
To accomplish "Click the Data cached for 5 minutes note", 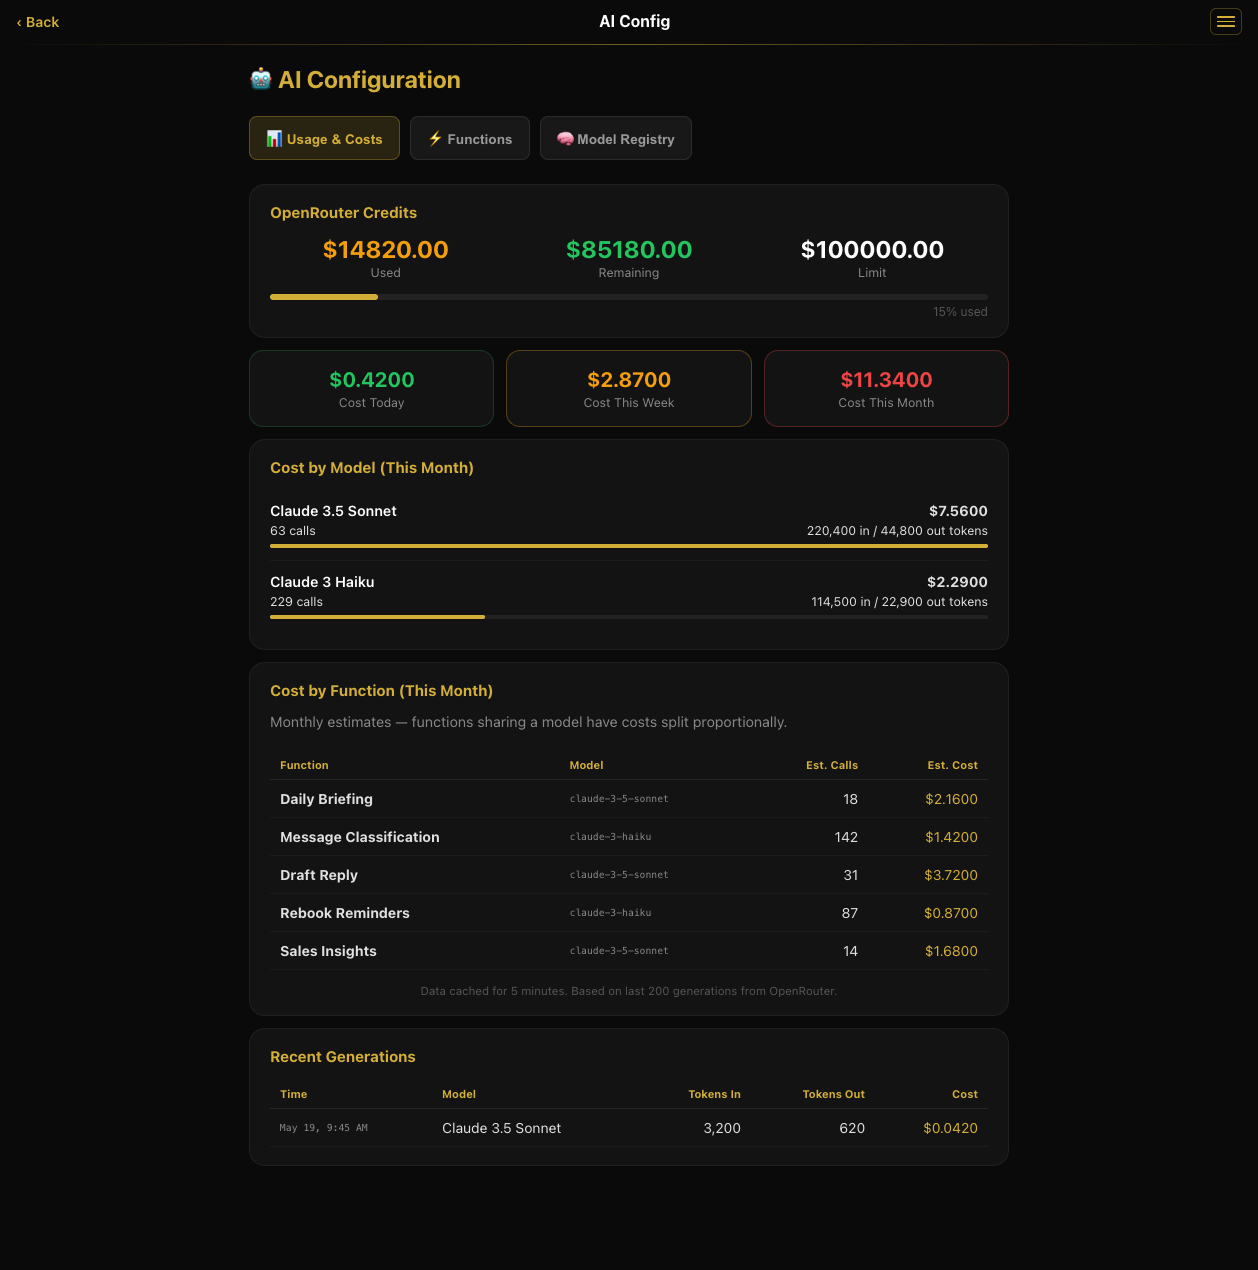I will [x=629, y=991].
